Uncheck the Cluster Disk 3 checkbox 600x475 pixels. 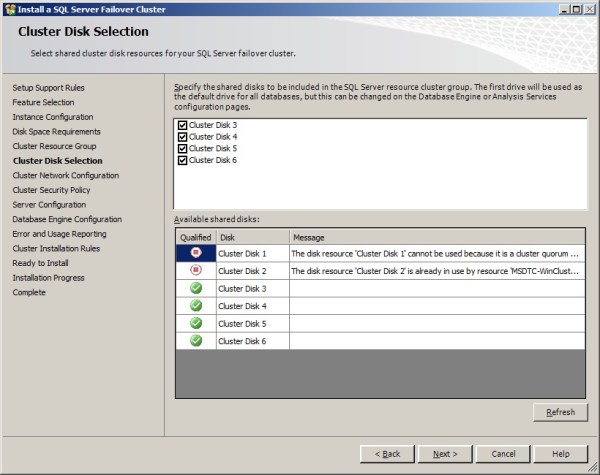pos(182,125)
